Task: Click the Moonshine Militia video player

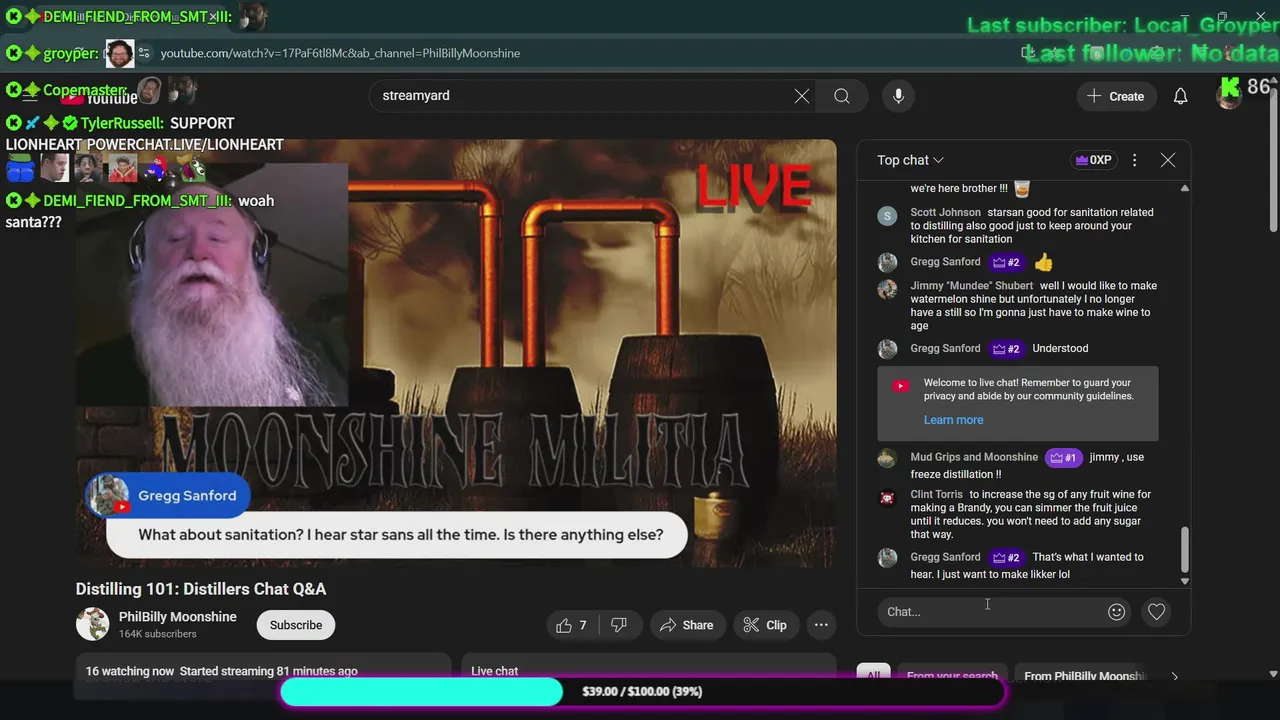Action: point(456,353)
